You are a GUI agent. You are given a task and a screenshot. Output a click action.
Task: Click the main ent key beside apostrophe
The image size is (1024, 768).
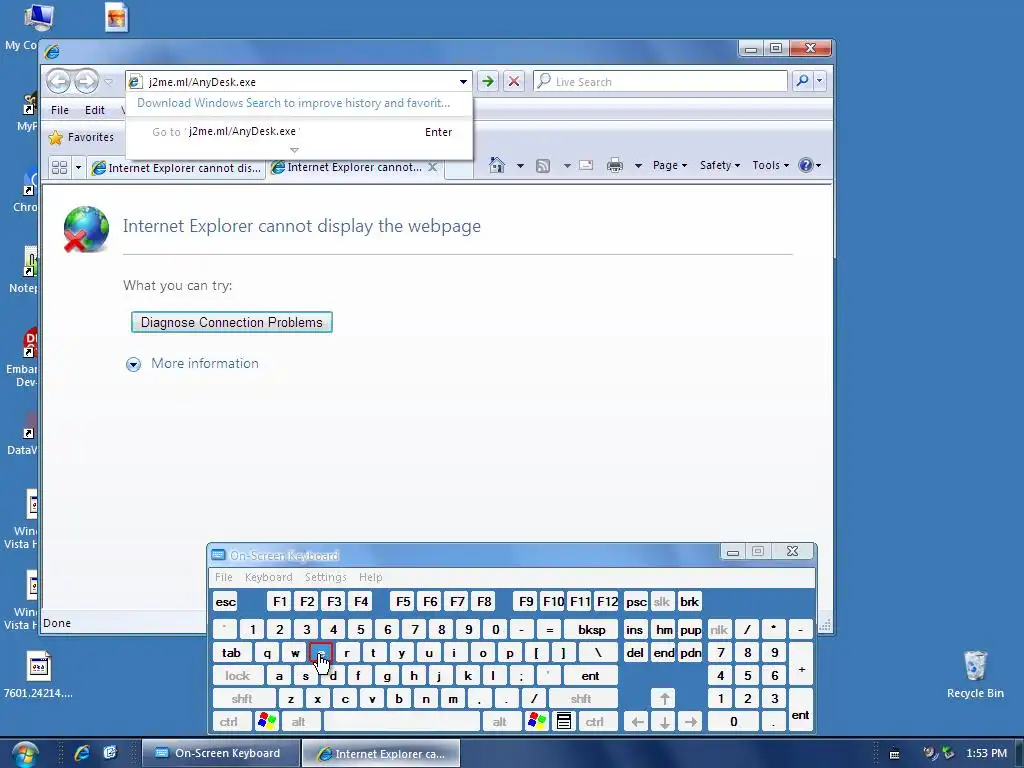click(x=590, y=676)
